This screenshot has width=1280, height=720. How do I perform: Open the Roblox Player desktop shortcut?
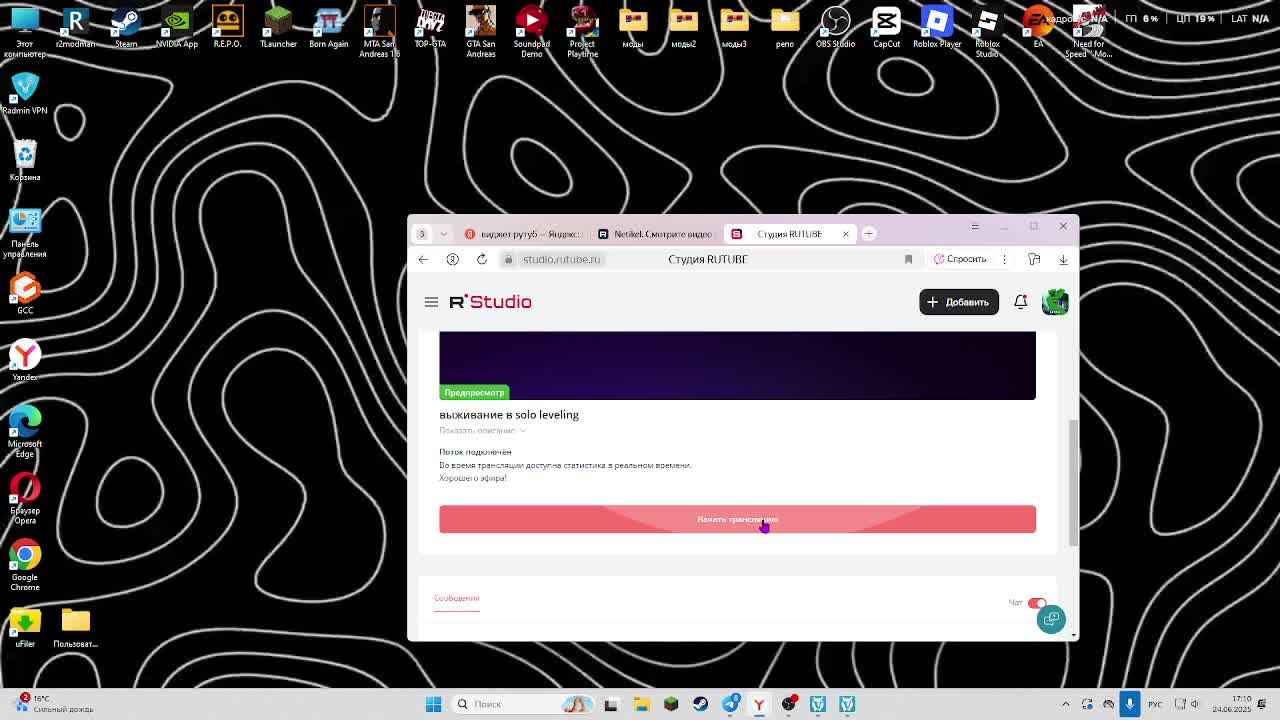[x=937, y=27]
